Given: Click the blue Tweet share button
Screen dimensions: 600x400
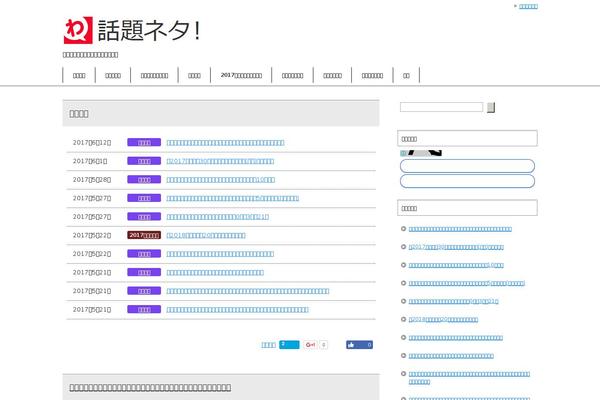Looking at the screenshot, I should 289,344.
